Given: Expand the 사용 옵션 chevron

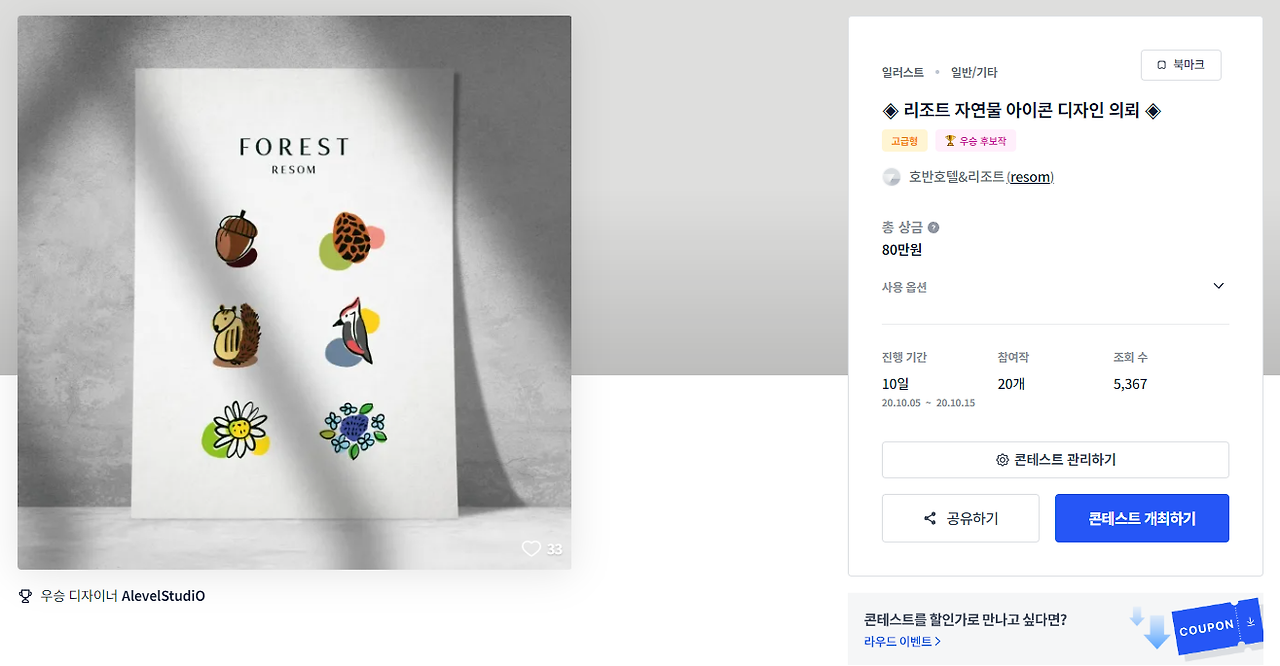Looking at the screenshot, I should 1218,286.
